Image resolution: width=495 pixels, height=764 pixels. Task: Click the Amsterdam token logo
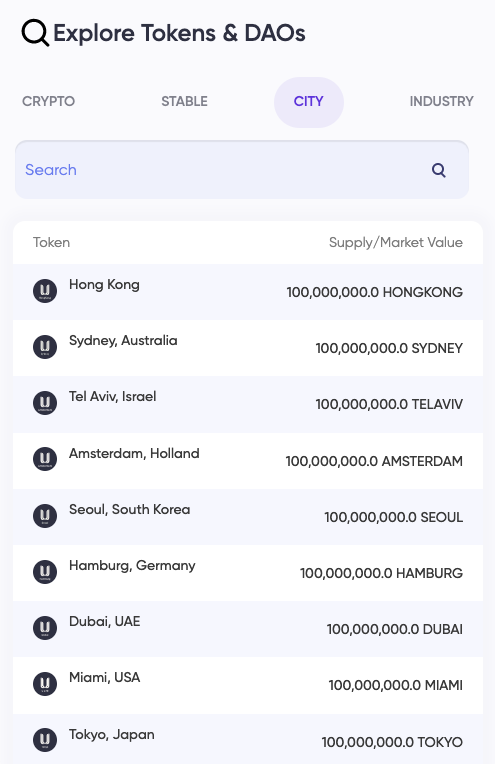click(x=45, y=460)
